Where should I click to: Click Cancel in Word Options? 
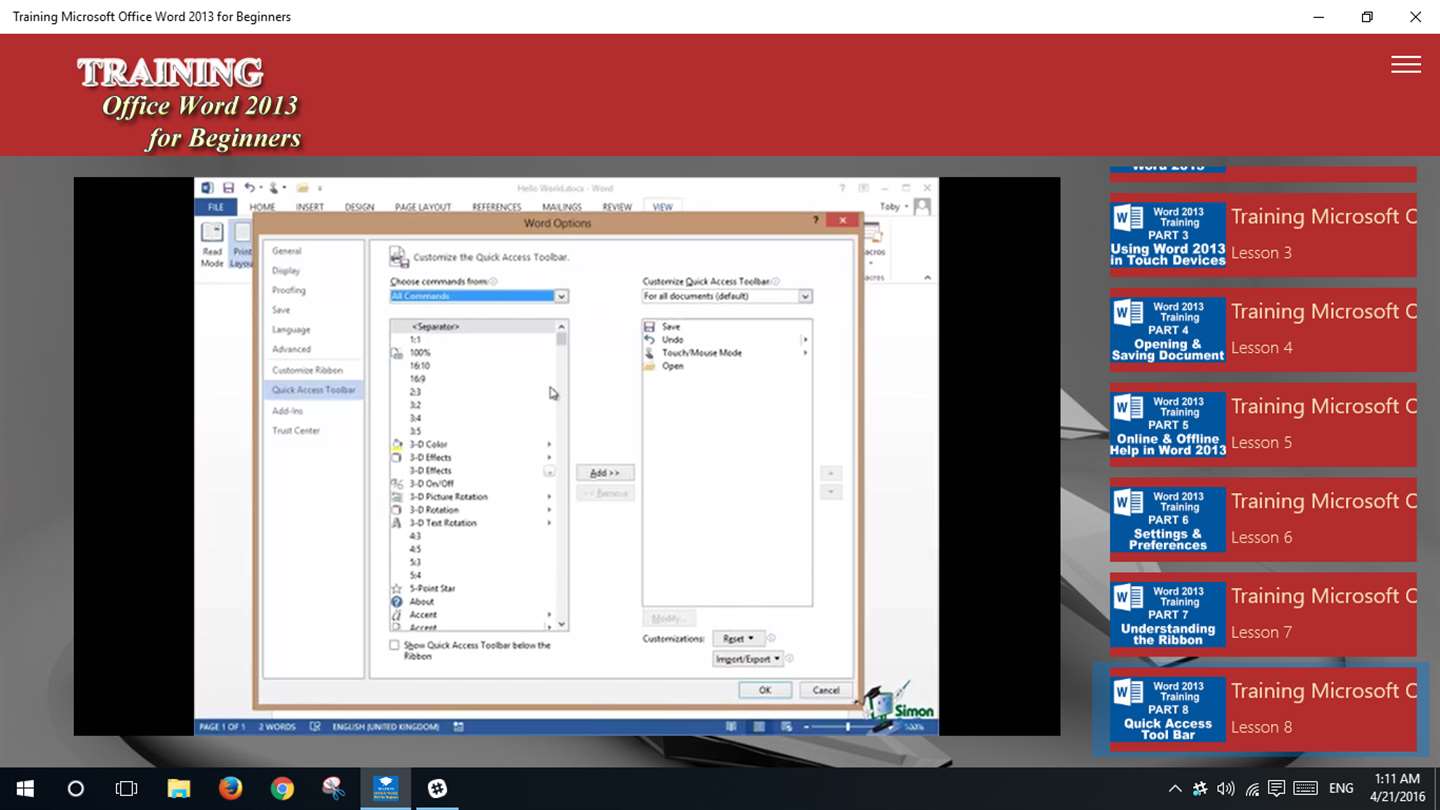[x=826, y=690]
